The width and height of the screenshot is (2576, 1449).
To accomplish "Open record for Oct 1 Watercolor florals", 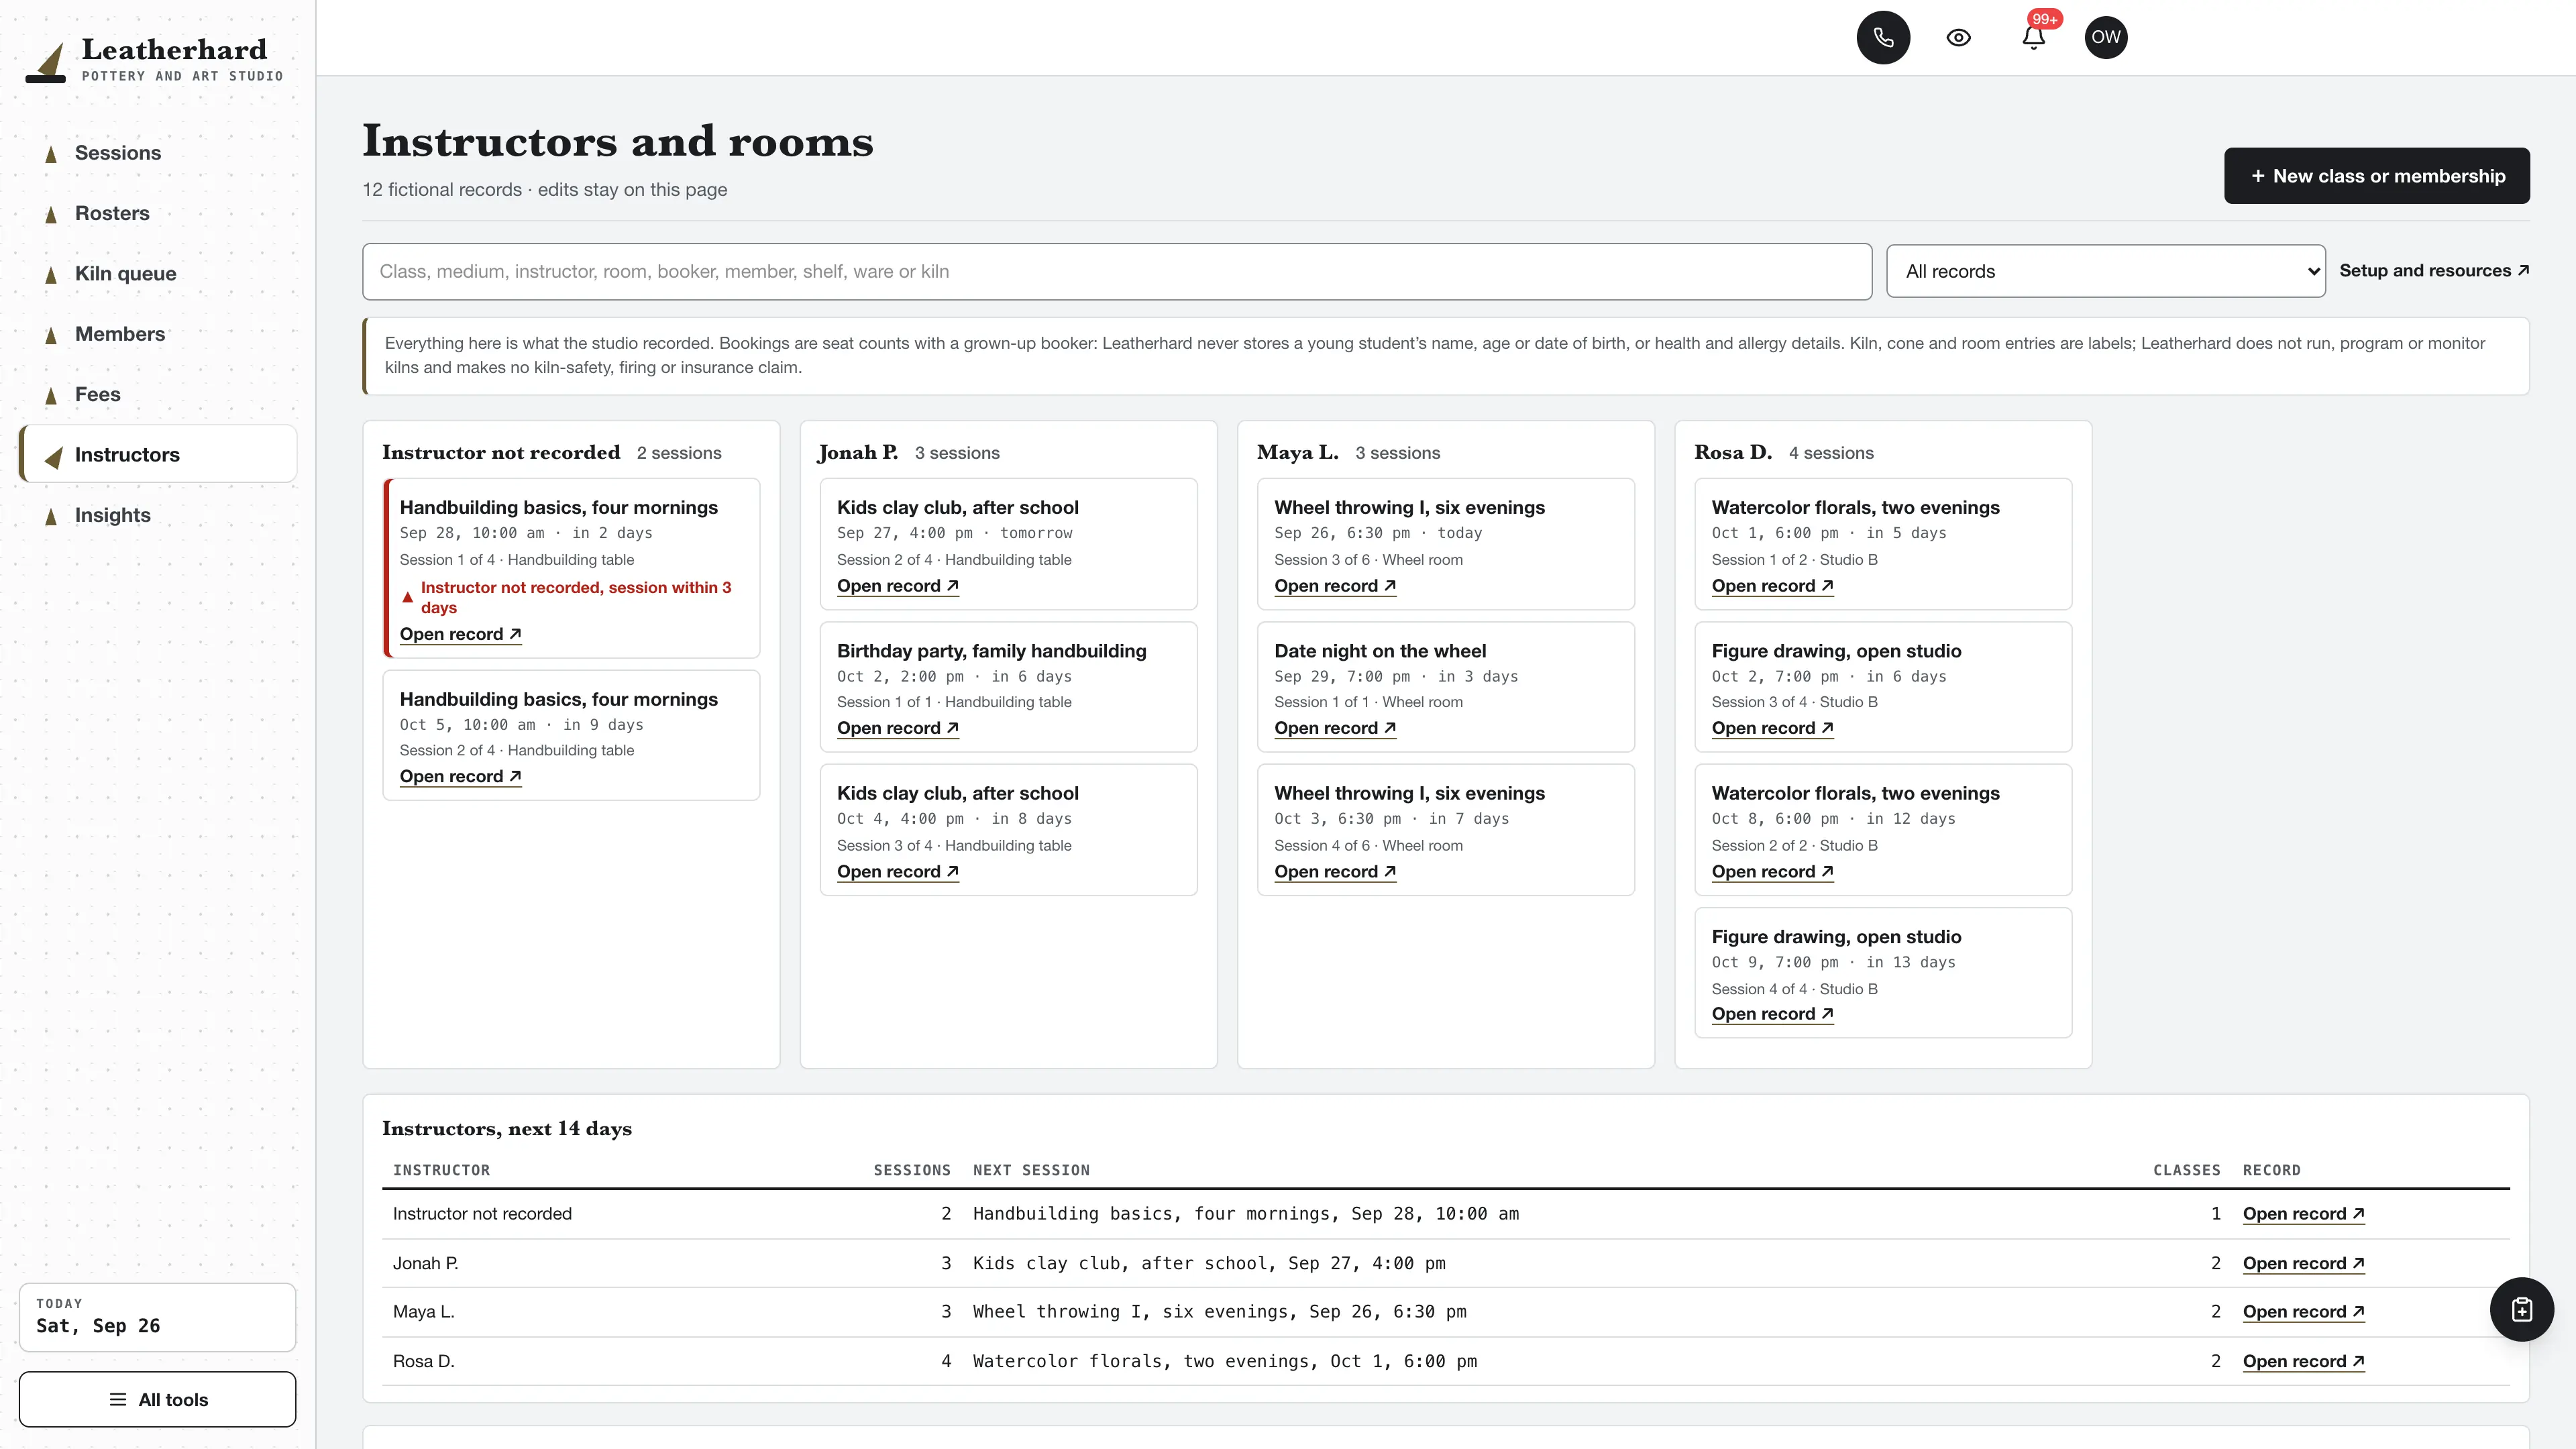I will click(x=1772, y=586).
